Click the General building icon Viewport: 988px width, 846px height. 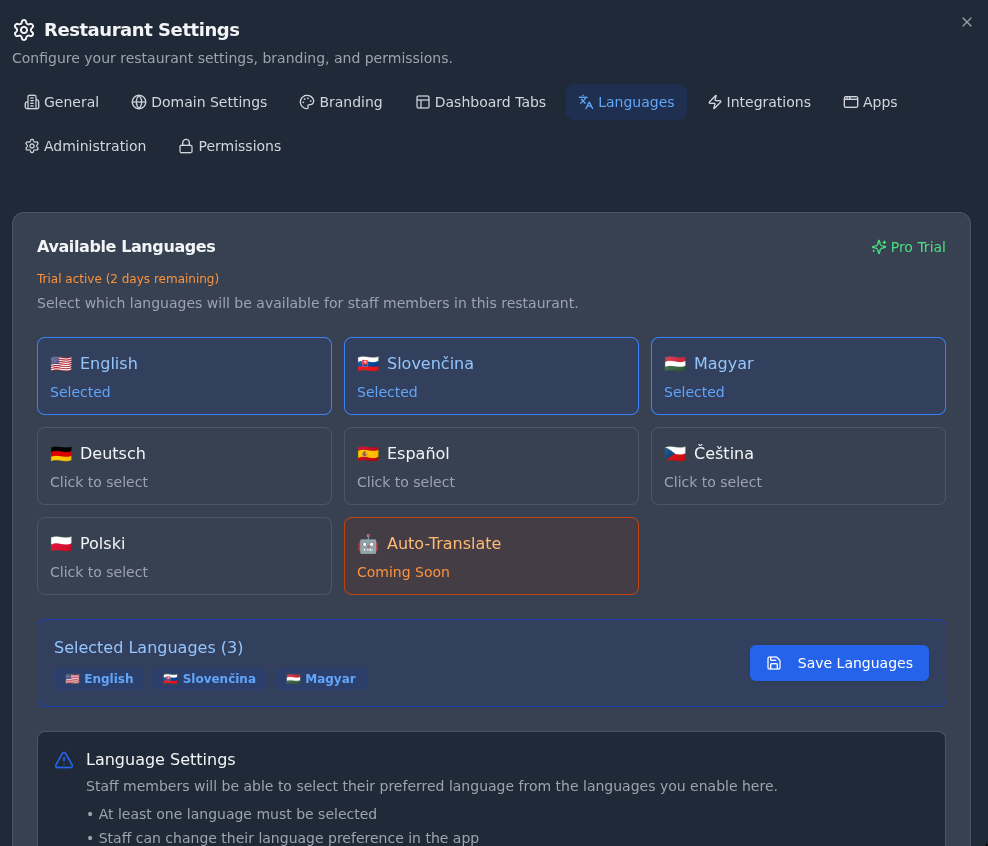[32, 102]
